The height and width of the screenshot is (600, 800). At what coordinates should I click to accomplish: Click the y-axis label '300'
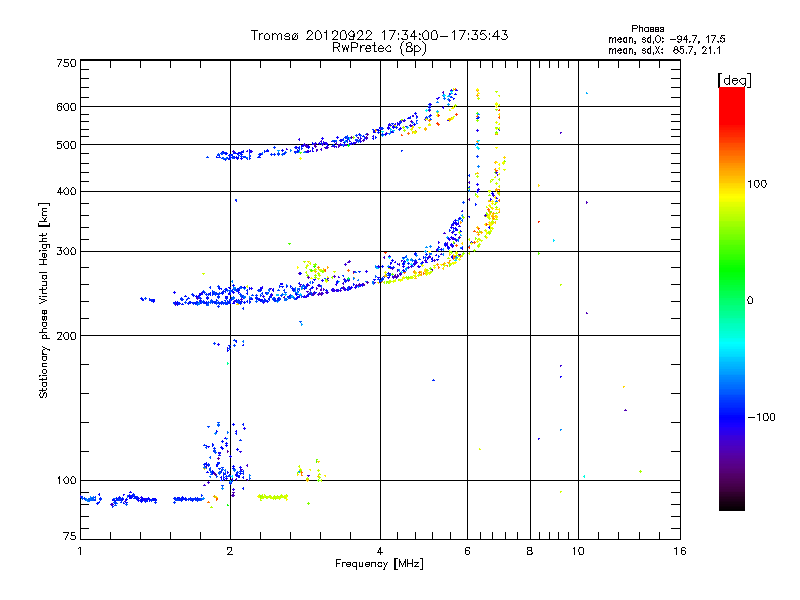point(66,251)
